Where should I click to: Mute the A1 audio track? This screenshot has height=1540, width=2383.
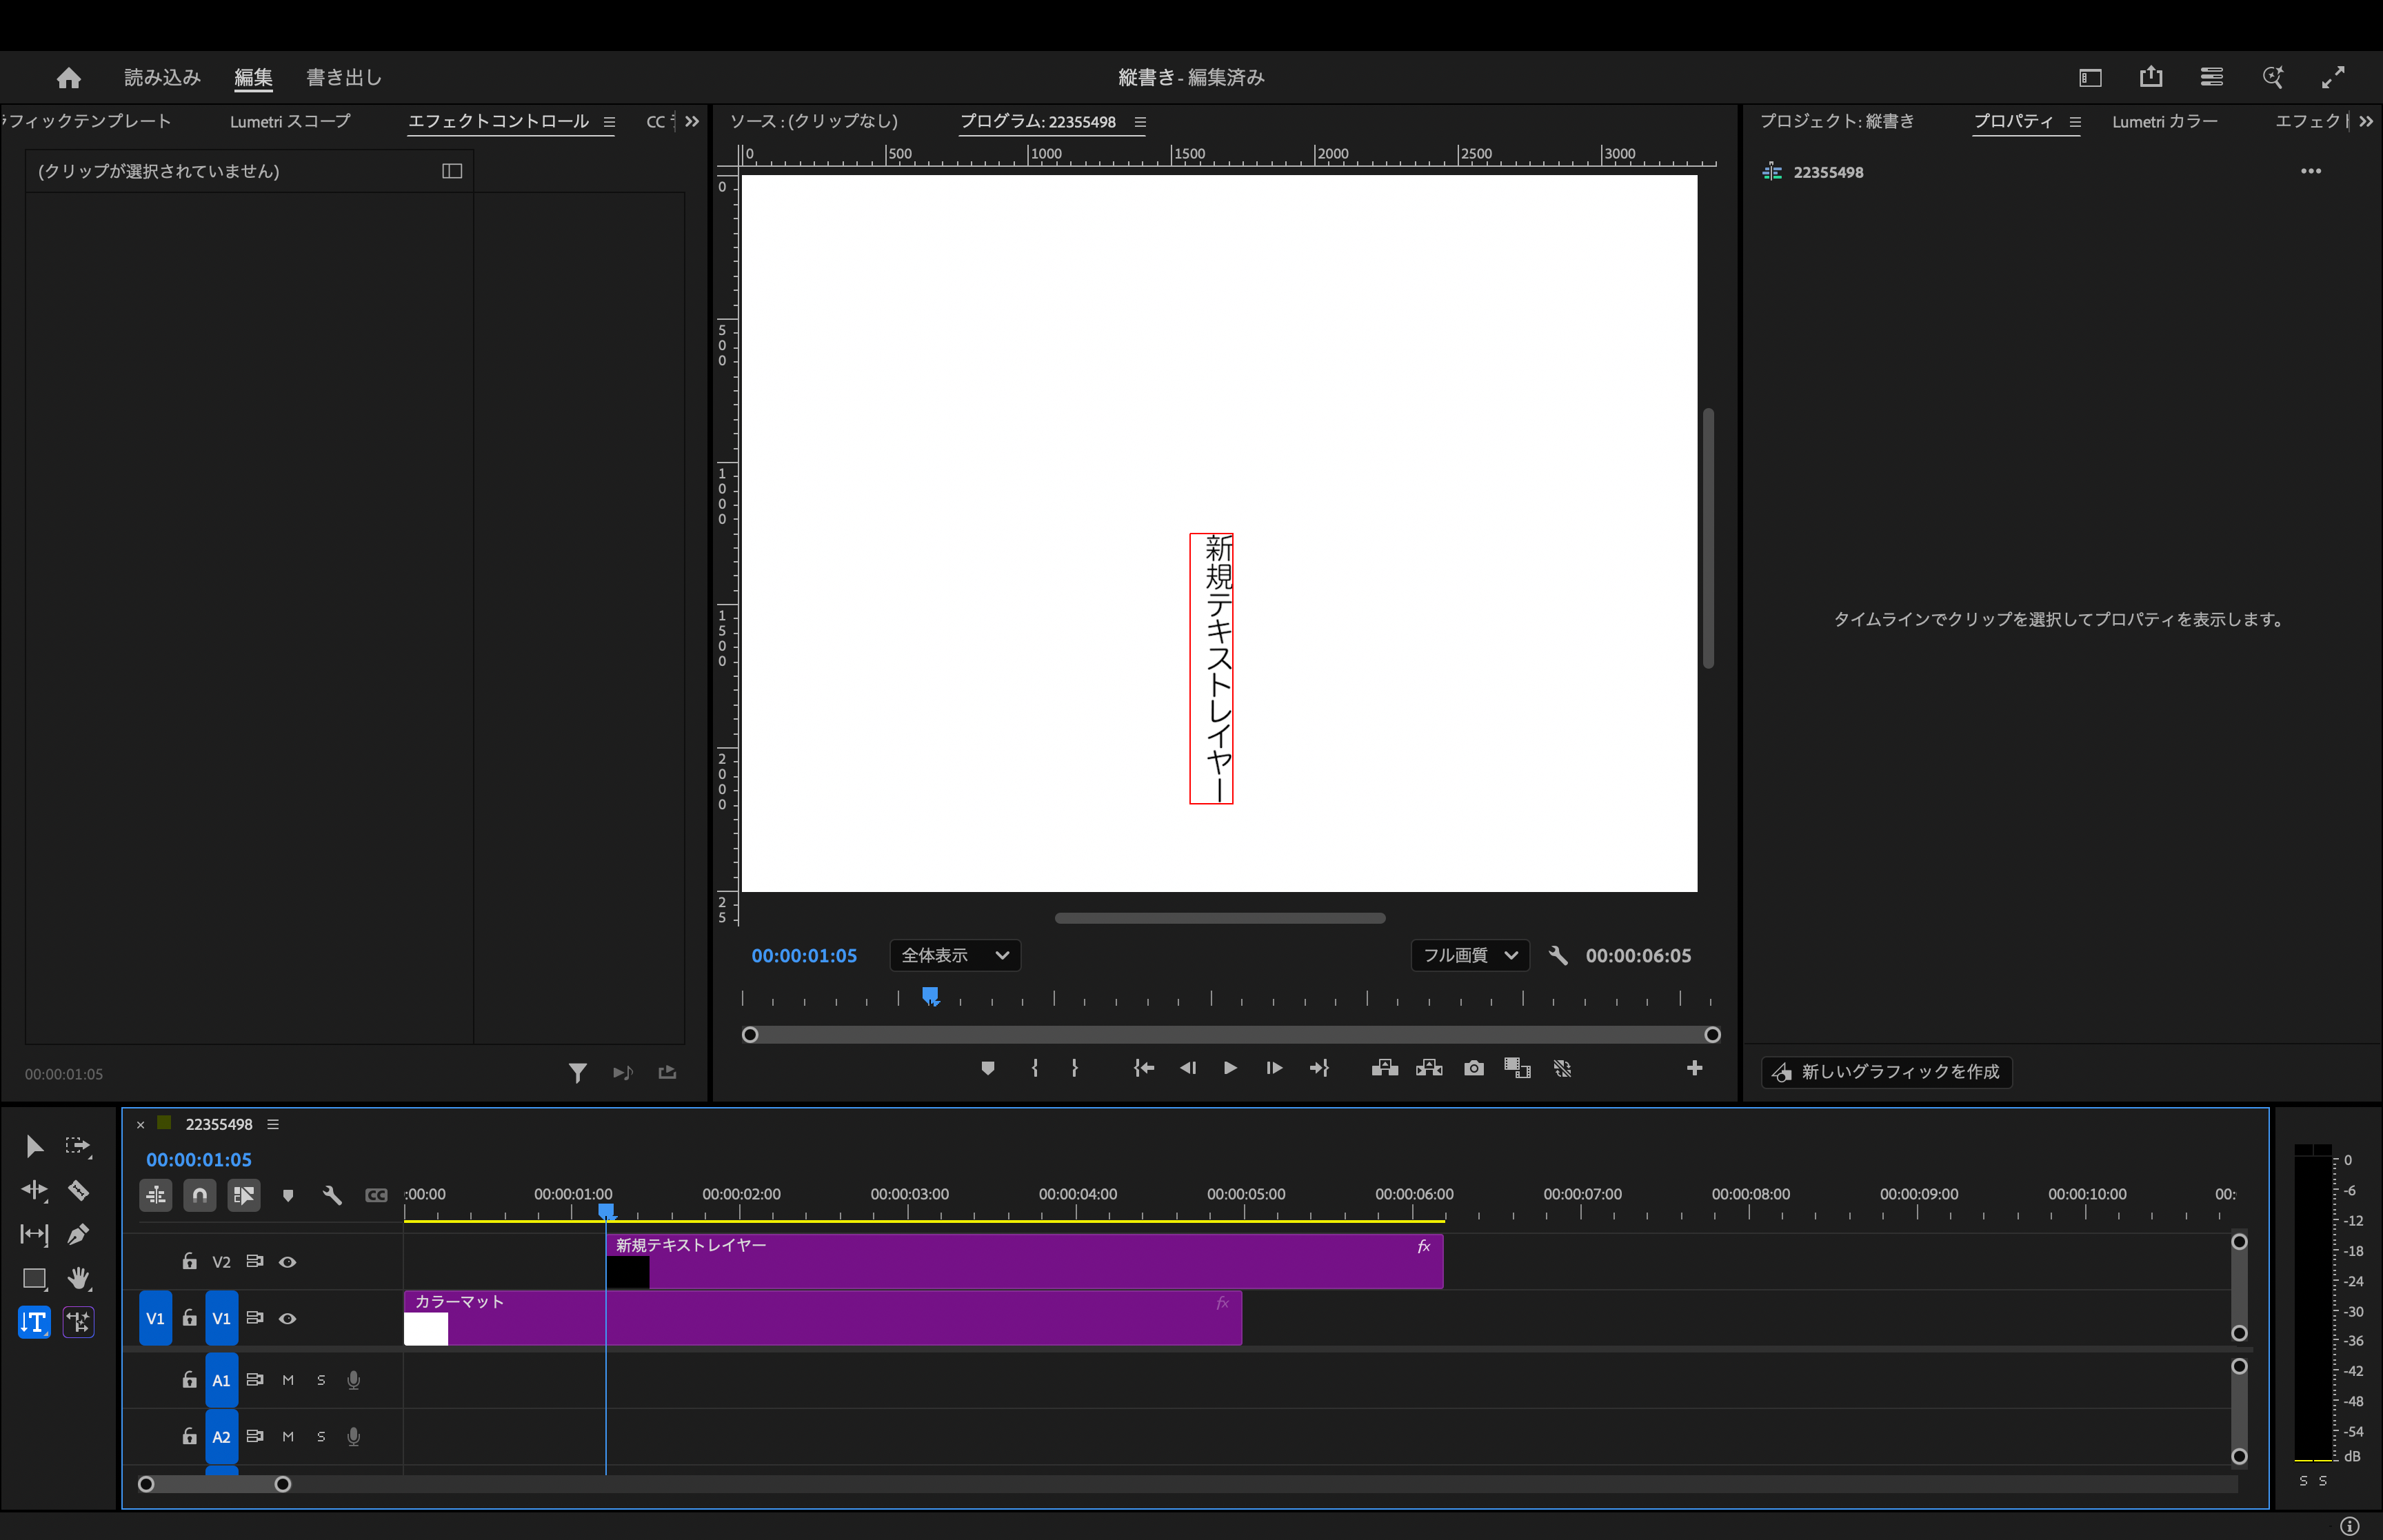tap(288, 1380)
